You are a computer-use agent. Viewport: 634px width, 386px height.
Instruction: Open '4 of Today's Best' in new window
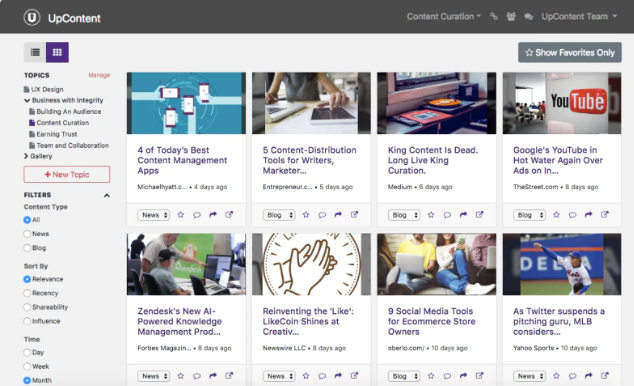tap(229, 215)
